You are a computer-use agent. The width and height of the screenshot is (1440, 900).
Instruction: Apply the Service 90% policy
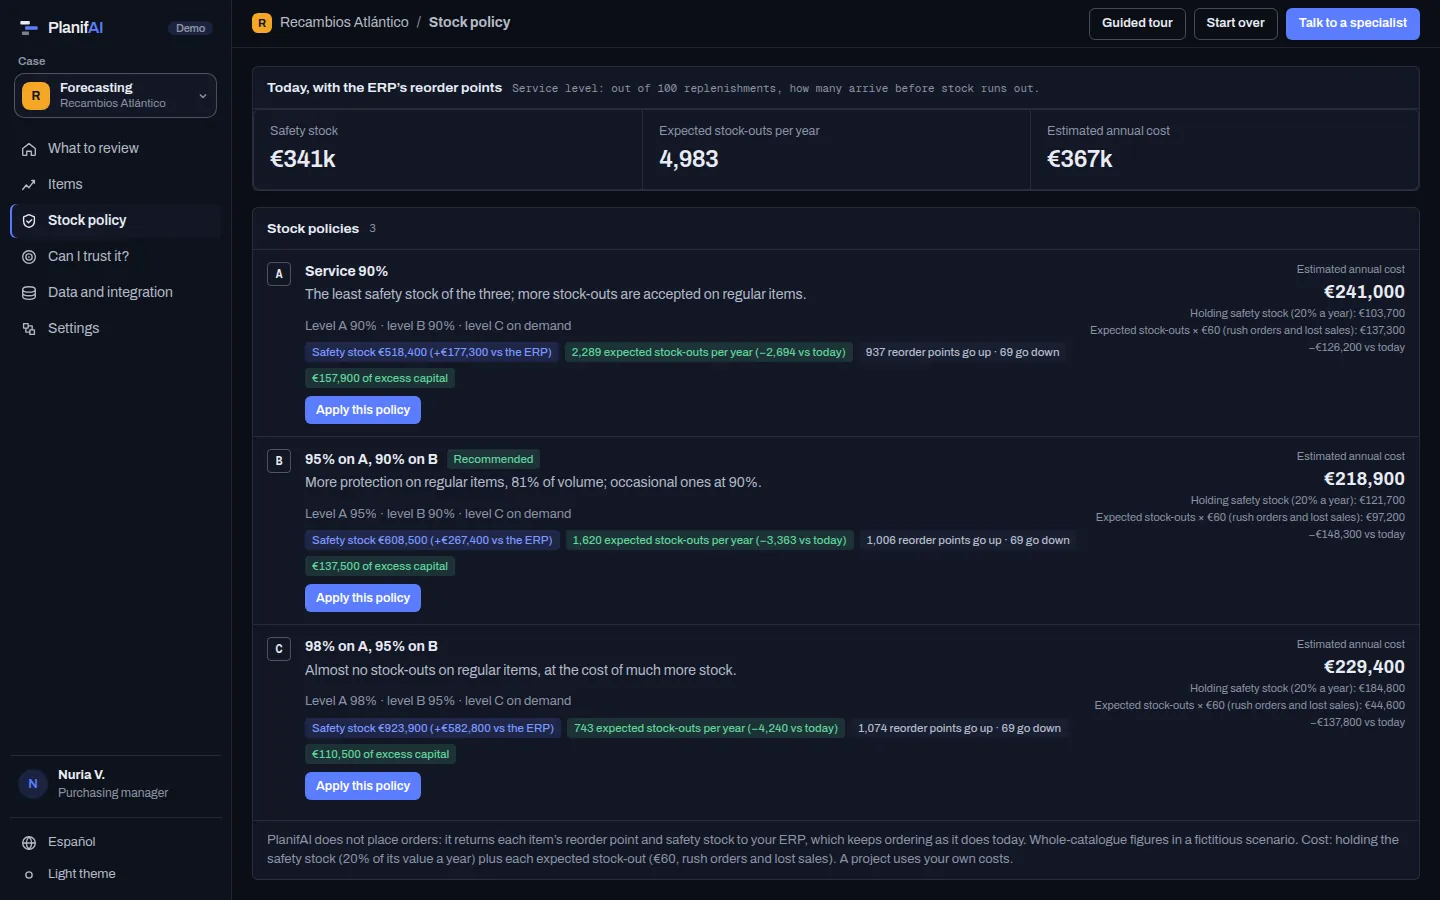pos(363,410)
